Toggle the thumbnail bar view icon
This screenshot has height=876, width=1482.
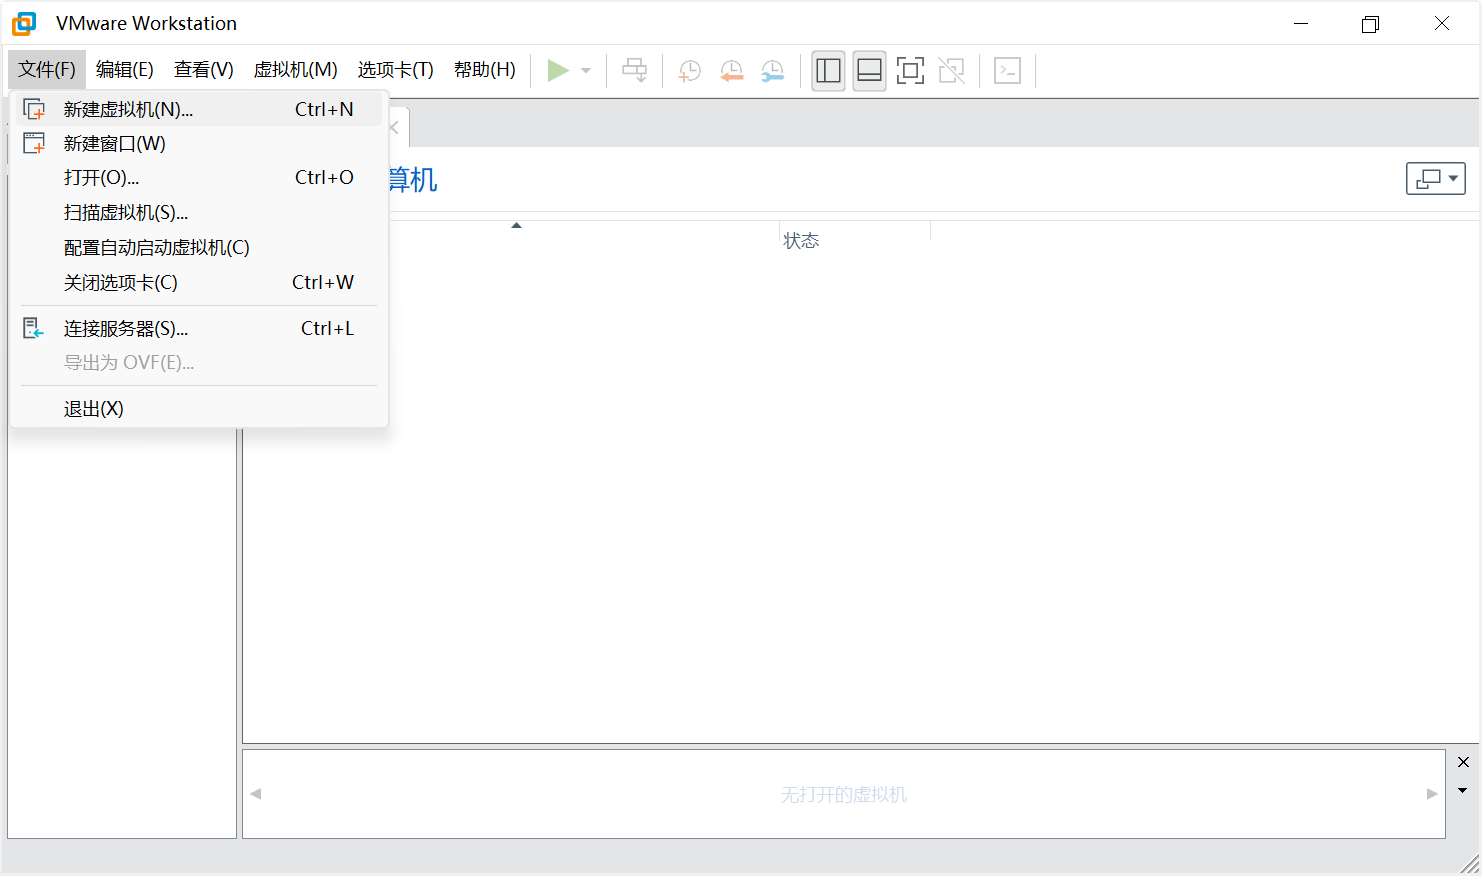870,70
